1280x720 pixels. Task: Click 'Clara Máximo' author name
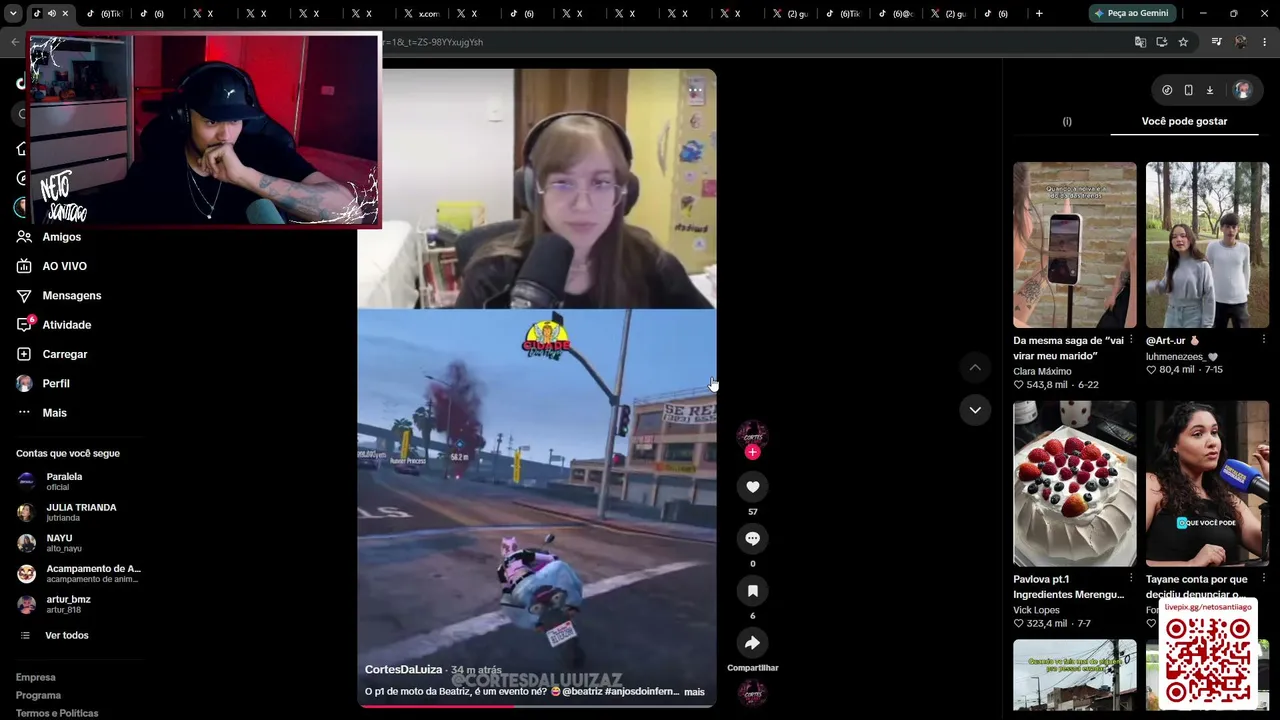pos(1042,371)
